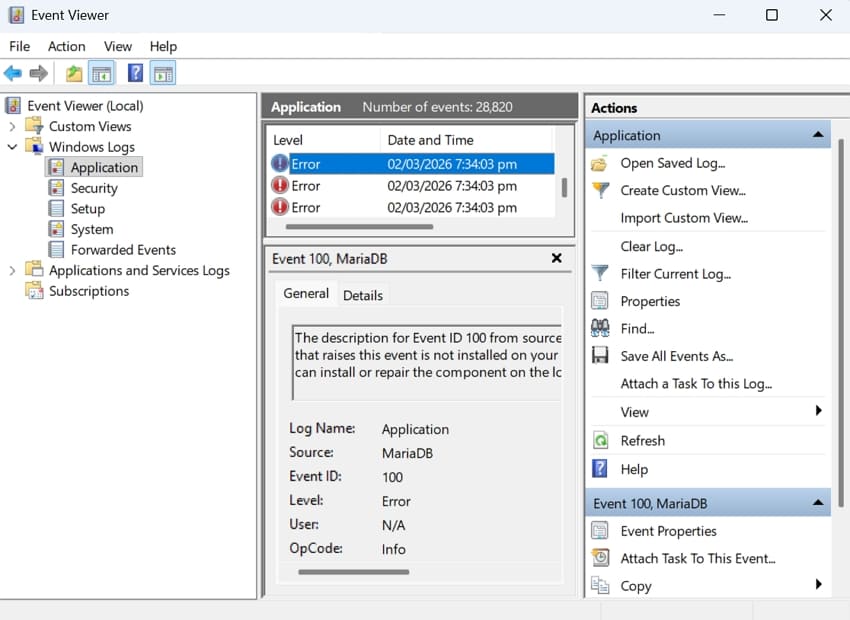Click the Properties icon in Actions pane
This screenshot has width=850, height=620.
(x=600, y=301)
